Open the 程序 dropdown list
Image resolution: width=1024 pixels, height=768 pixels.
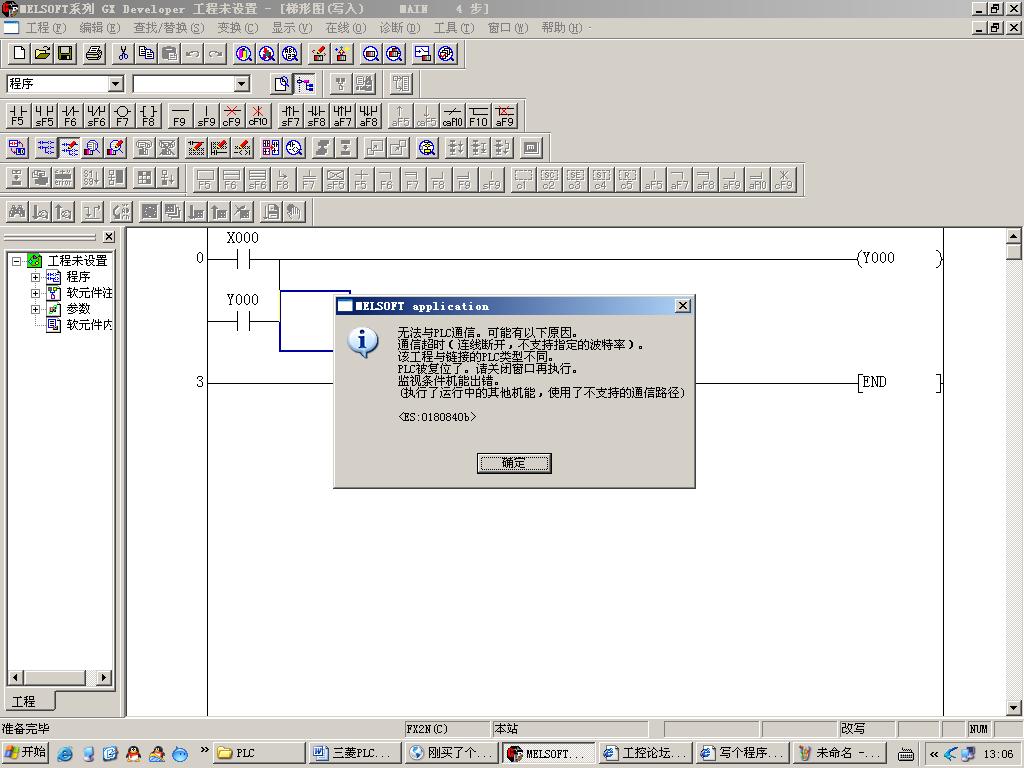click(115, 84)
